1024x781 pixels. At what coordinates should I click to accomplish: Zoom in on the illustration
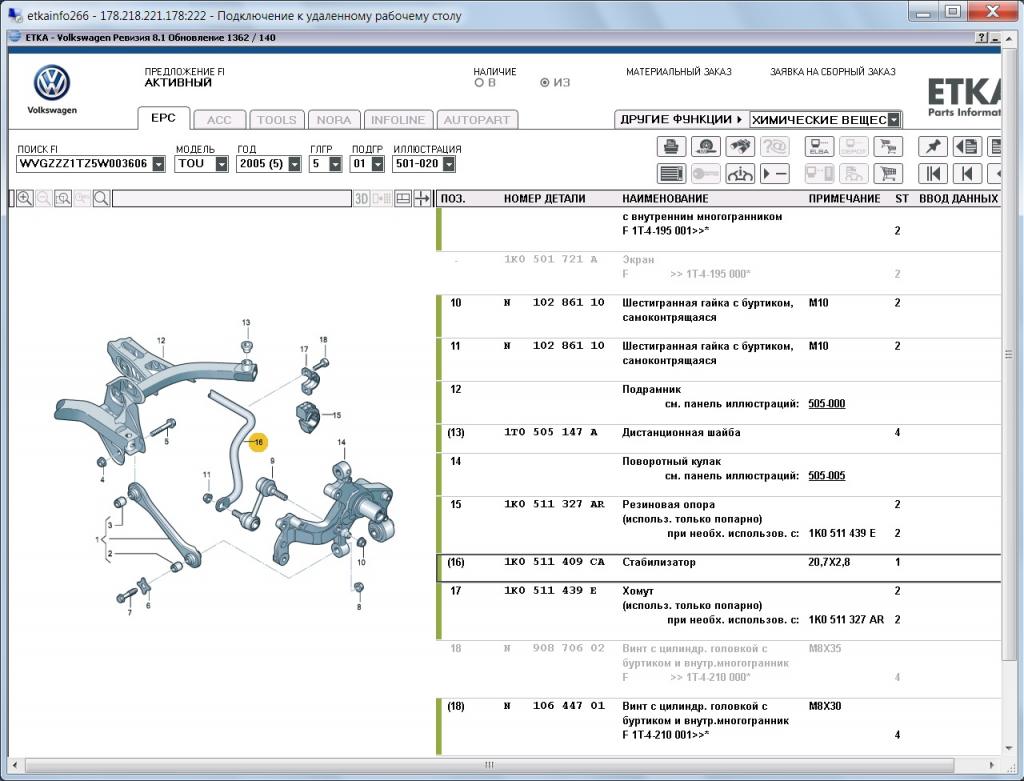pos(25,199)
